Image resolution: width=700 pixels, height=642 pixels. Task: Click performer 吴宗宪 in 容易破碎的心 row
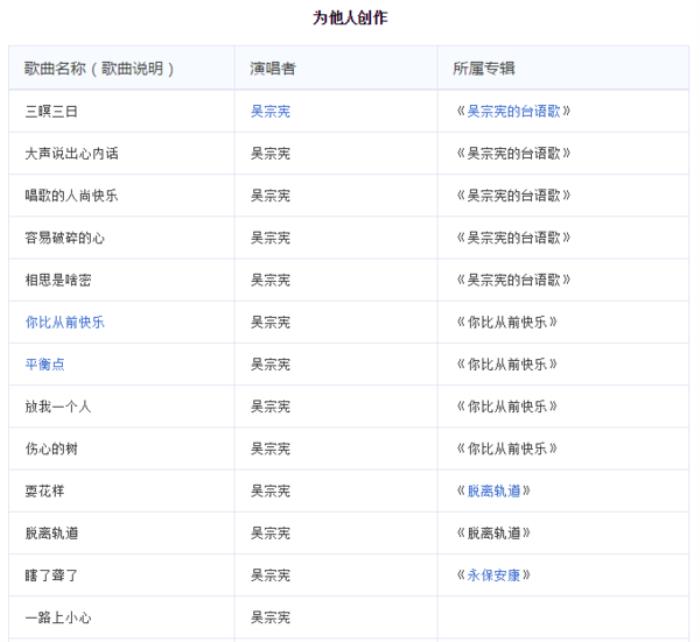pos(271,238)
